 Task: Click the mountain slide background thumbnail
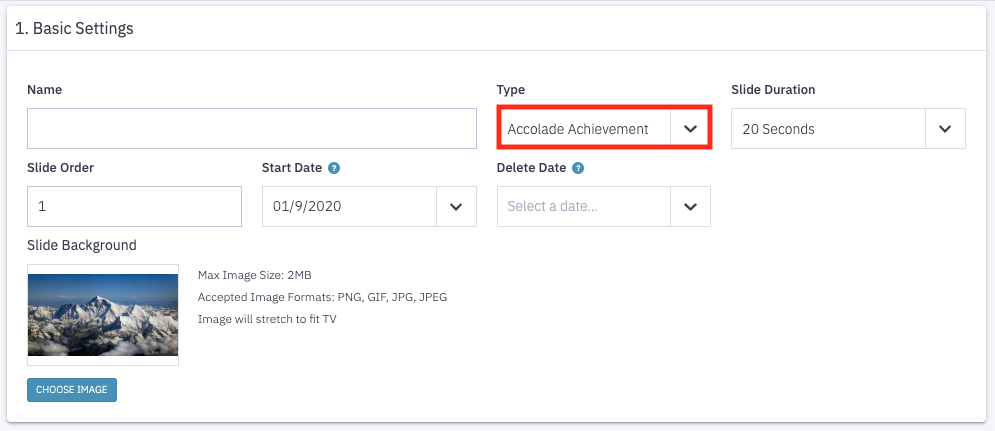tap(103, 315)
